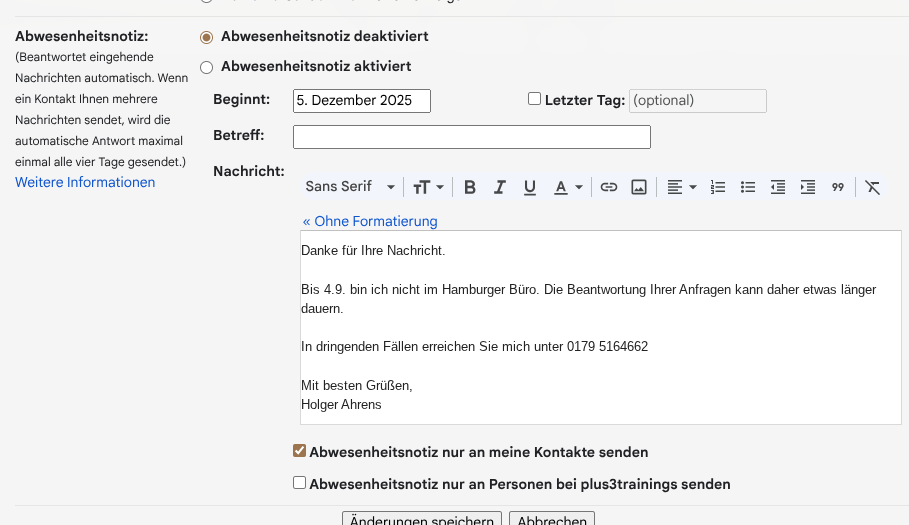
Task: Insert a link into the message
Action: click(x=609, y=187)
